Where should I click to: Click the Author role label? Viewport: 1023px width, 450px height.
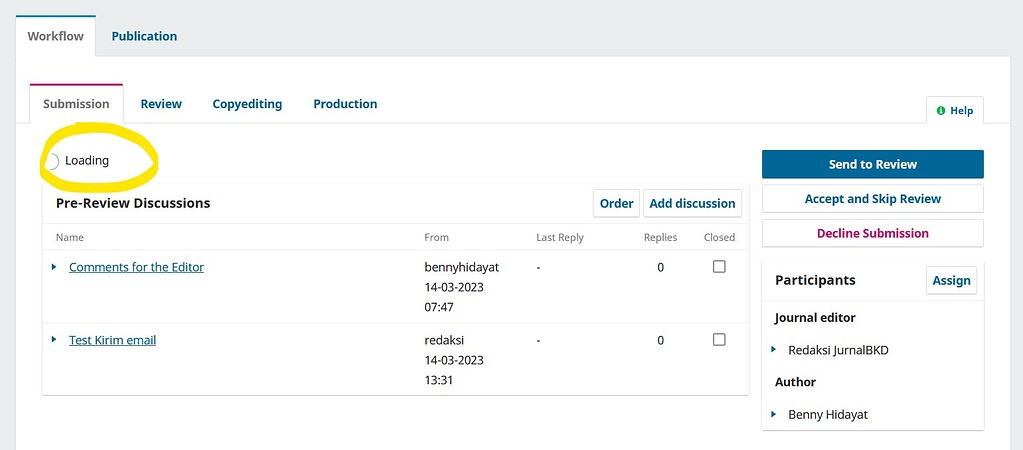795,382
